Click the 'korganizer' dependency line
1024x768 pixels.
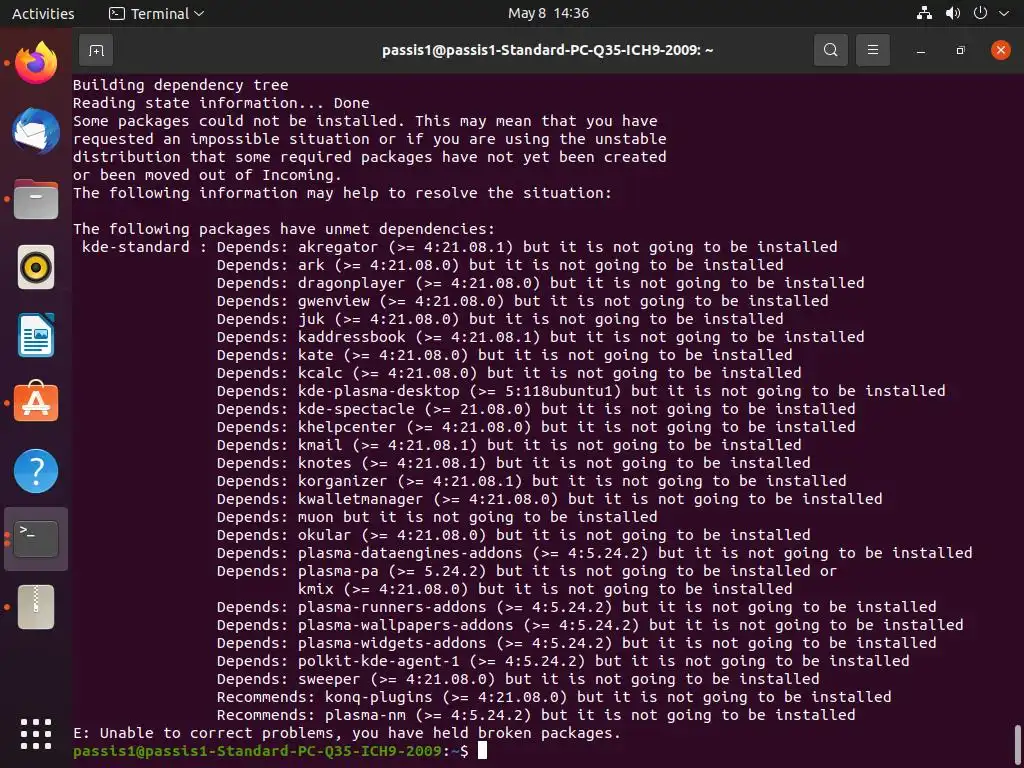532,481
